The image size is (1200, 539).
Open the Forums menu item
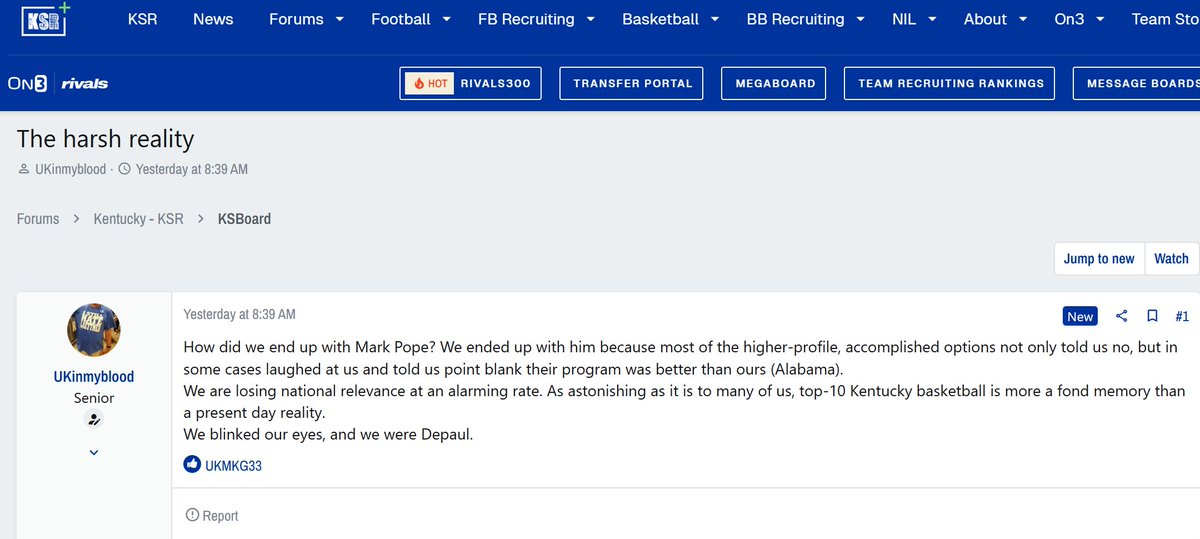tap(296, 19)
